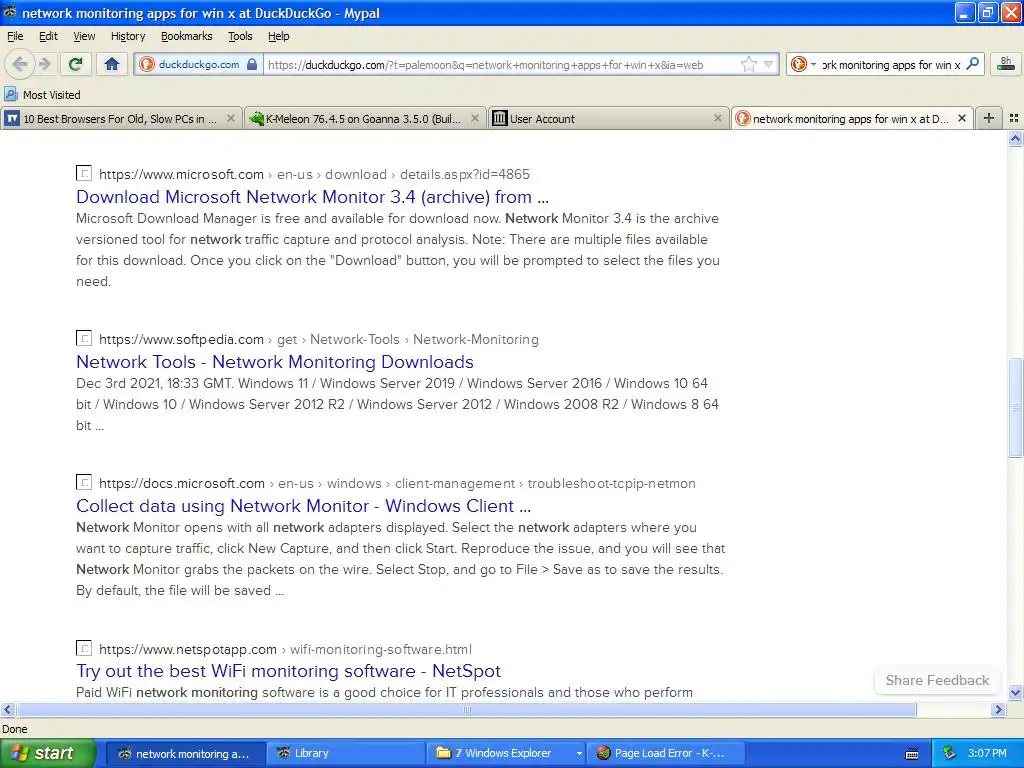The height and width of the screenshot is (768, 1024).
Task: Open the Most Visited bookmarks folder
Action: click(x=42, y=95)
